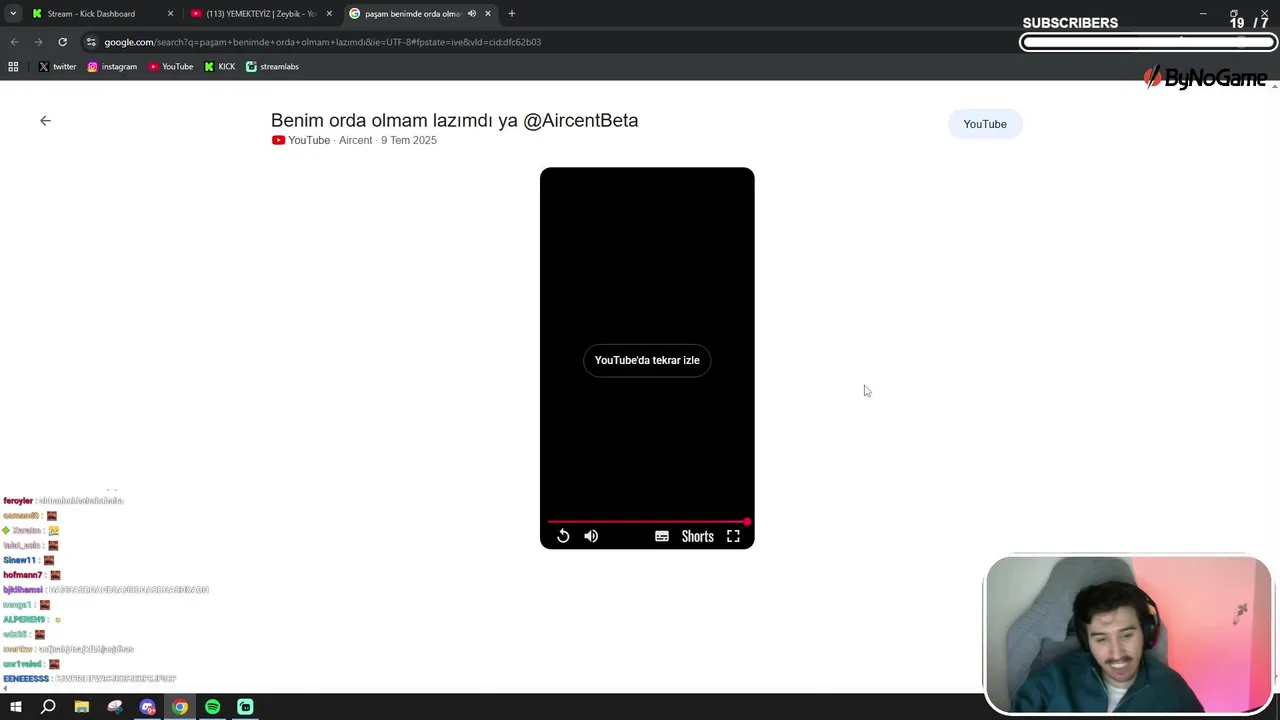The width and height of the screenshot is (1280, 720).
Task: Open the apps grid in bookmarks bar
Action: [x=13, y=67]
